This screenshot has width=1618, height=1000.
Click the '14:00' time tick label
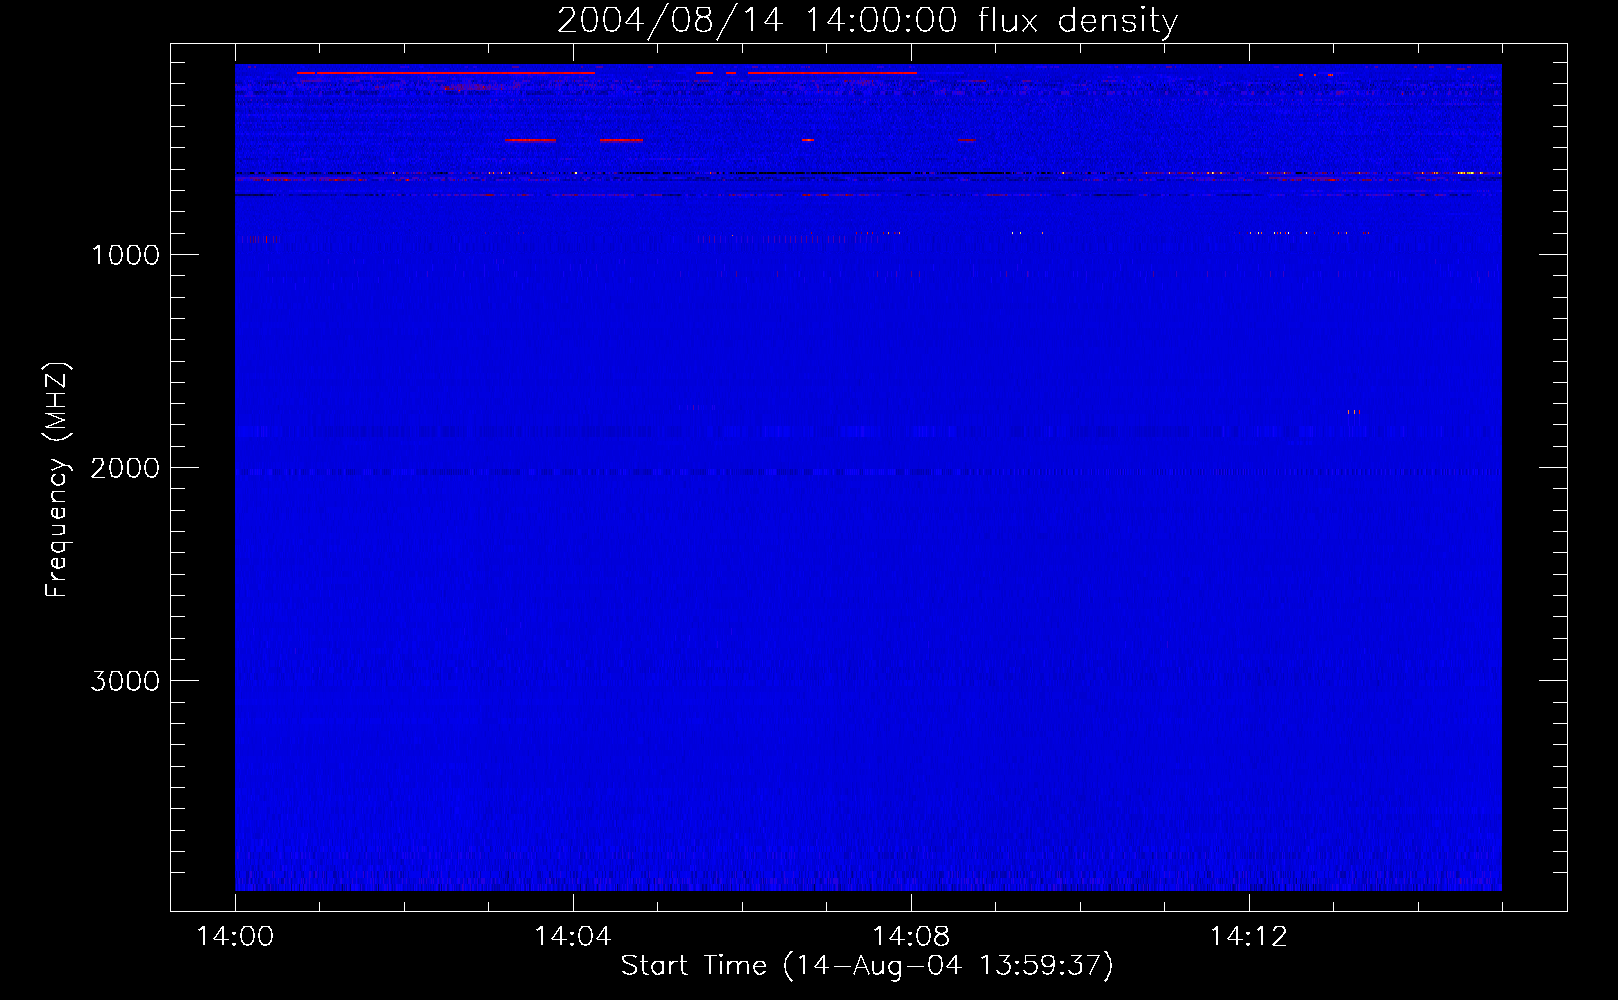pyautogui.click(x=235, y=937)
